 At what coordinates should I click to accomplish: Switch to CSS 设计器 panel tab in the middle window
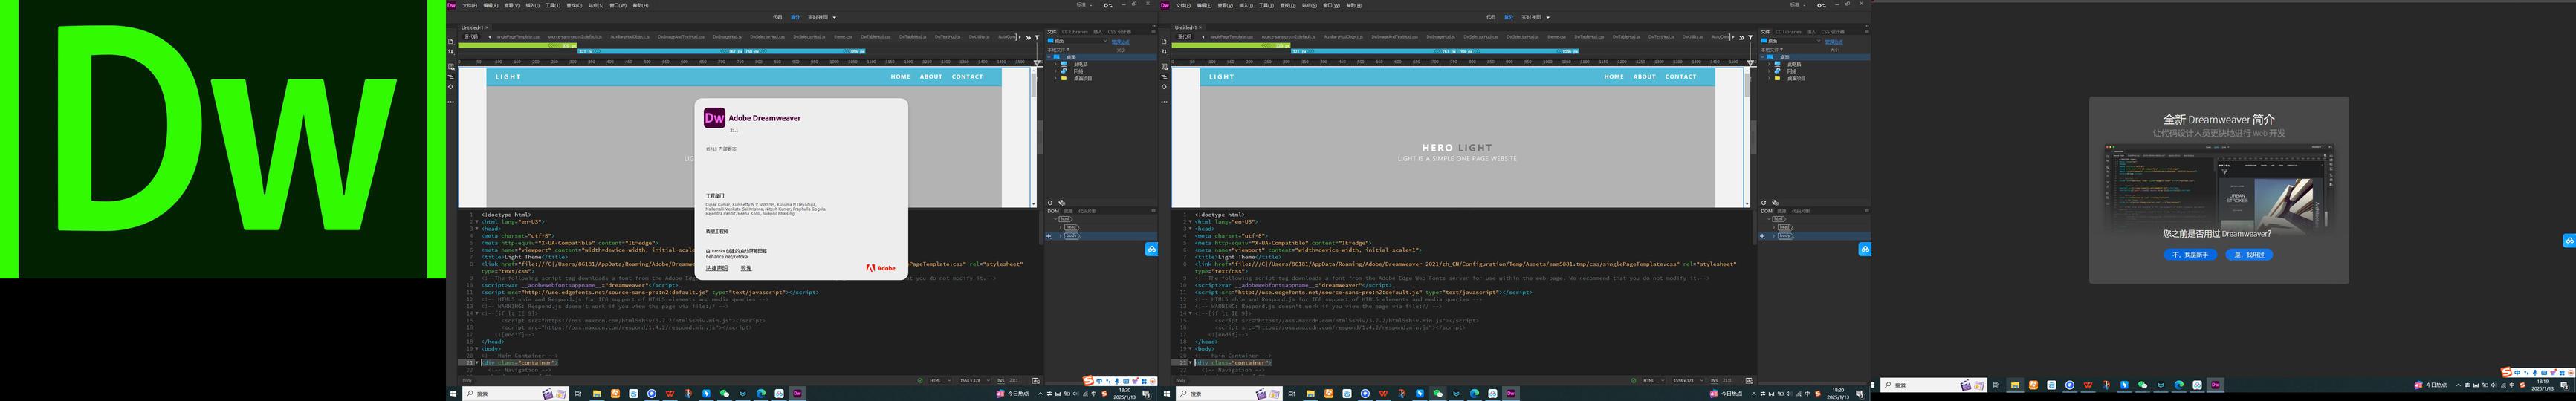tap(1833, 31)
